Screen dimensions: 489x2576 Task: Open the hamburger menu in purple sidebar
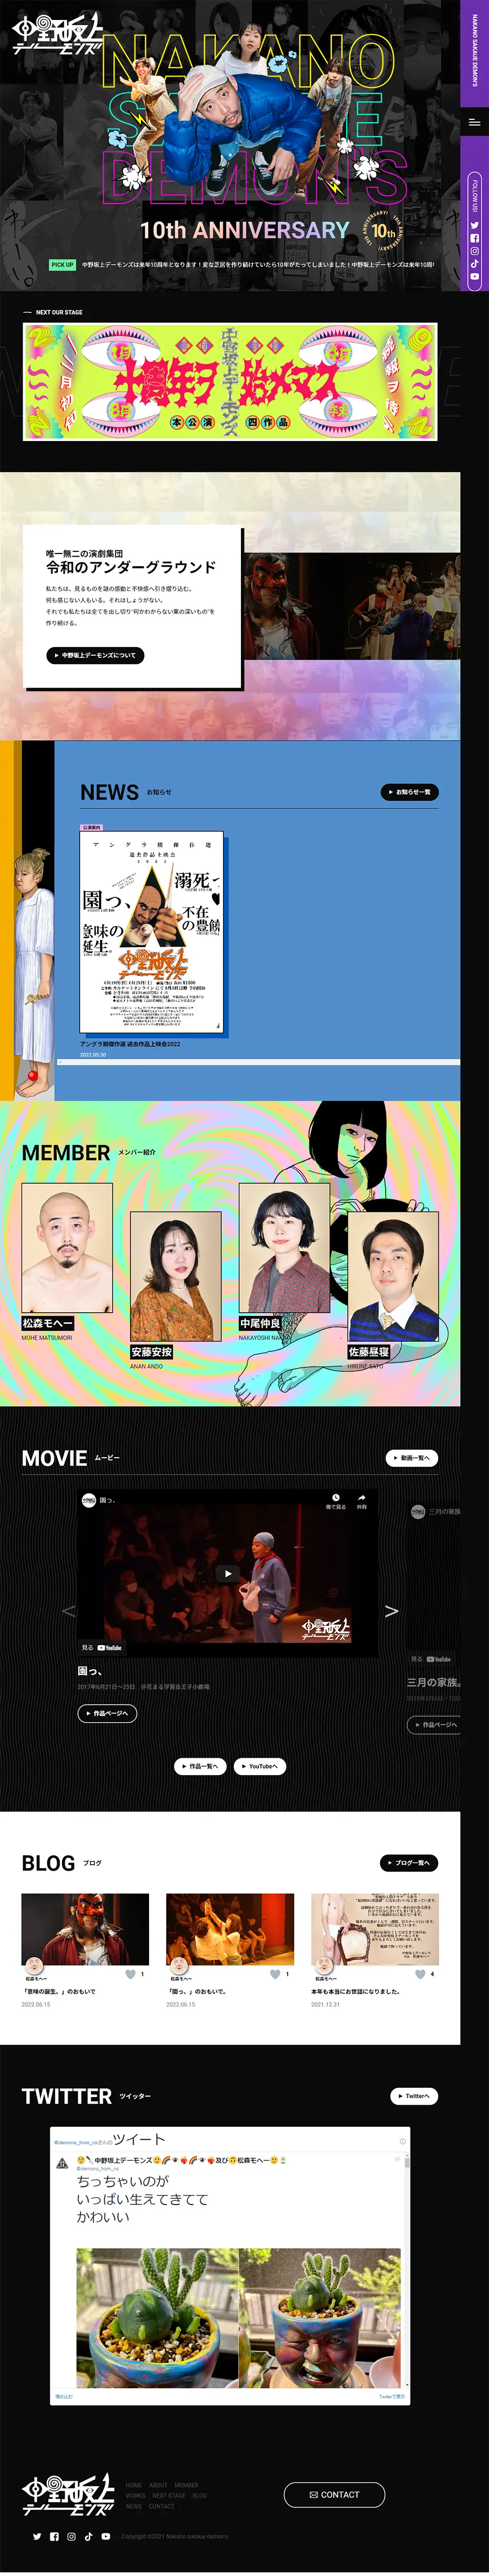pos(474,122)
